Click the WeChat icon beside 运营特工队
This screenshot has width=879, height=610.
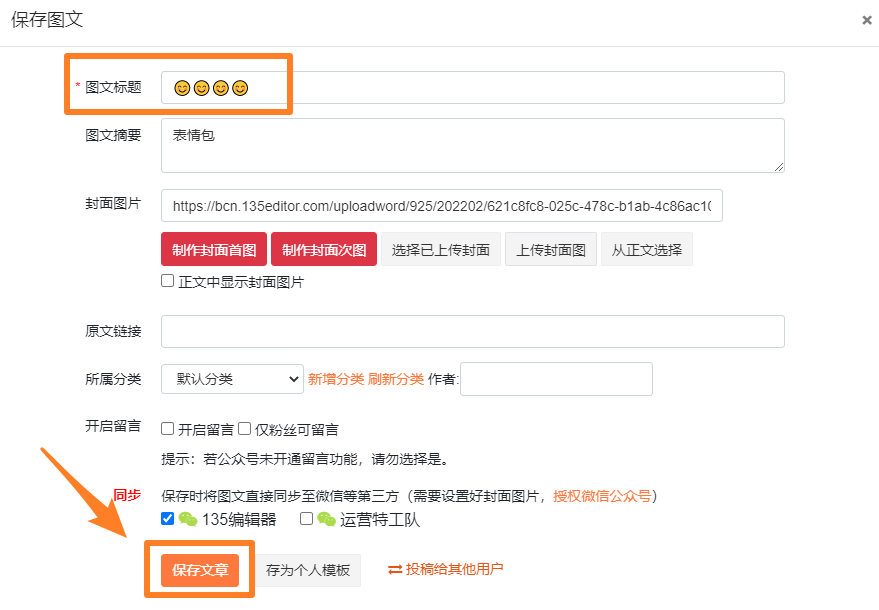tap(326, 519)
